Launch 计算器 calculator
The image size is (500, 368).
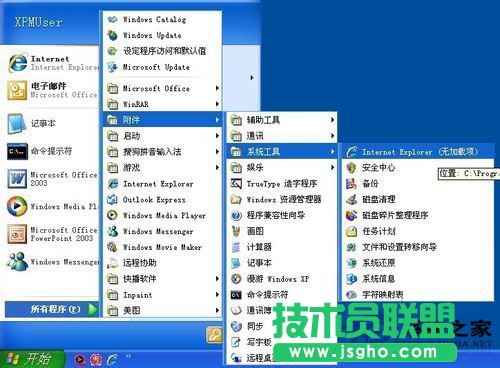coord(282,247)
